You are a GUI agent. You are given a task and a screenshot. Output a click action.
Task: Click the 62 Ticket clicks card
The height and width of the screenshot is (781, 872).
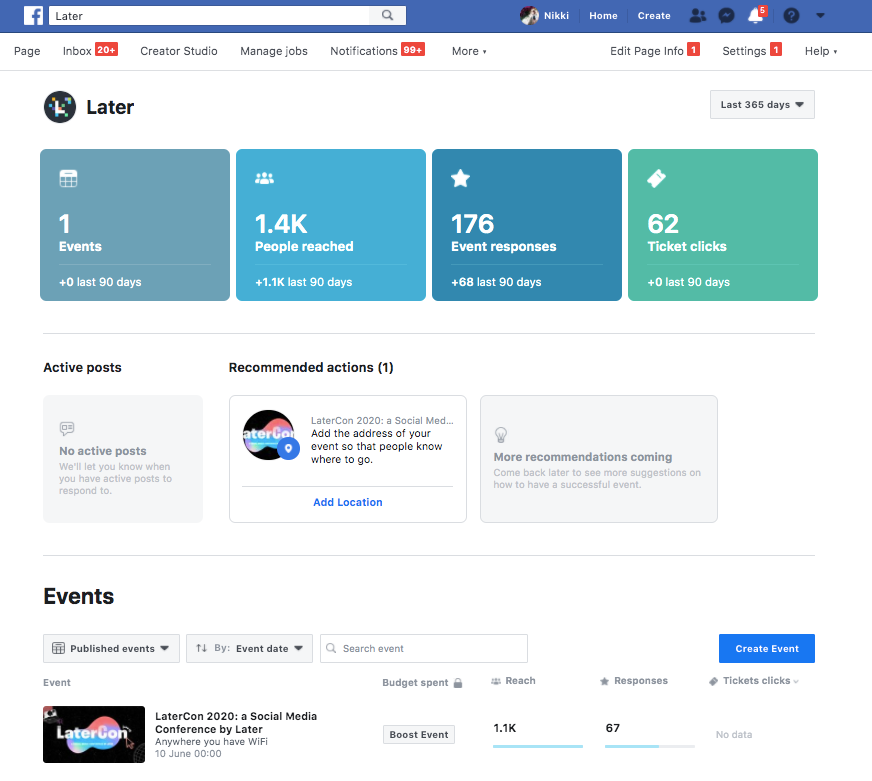click(723, 225)
